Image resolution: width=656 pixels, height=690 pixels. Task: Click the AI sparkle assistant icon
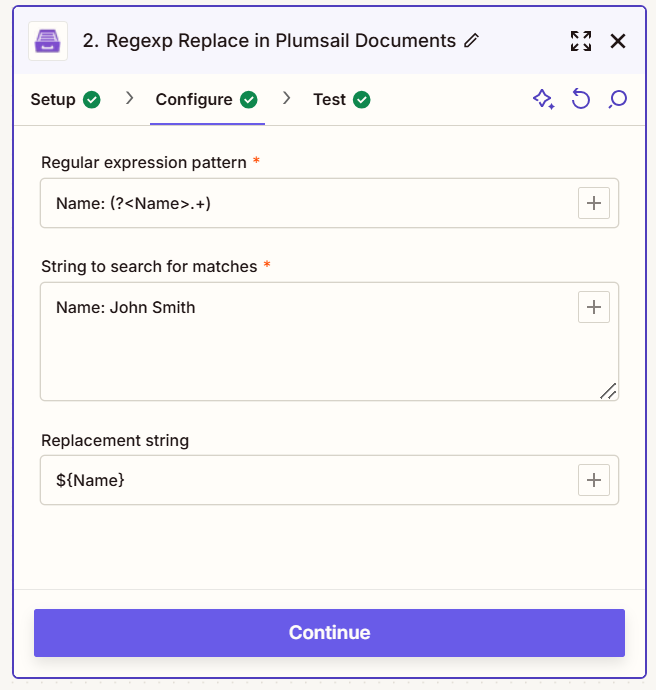tap(544, 99)
